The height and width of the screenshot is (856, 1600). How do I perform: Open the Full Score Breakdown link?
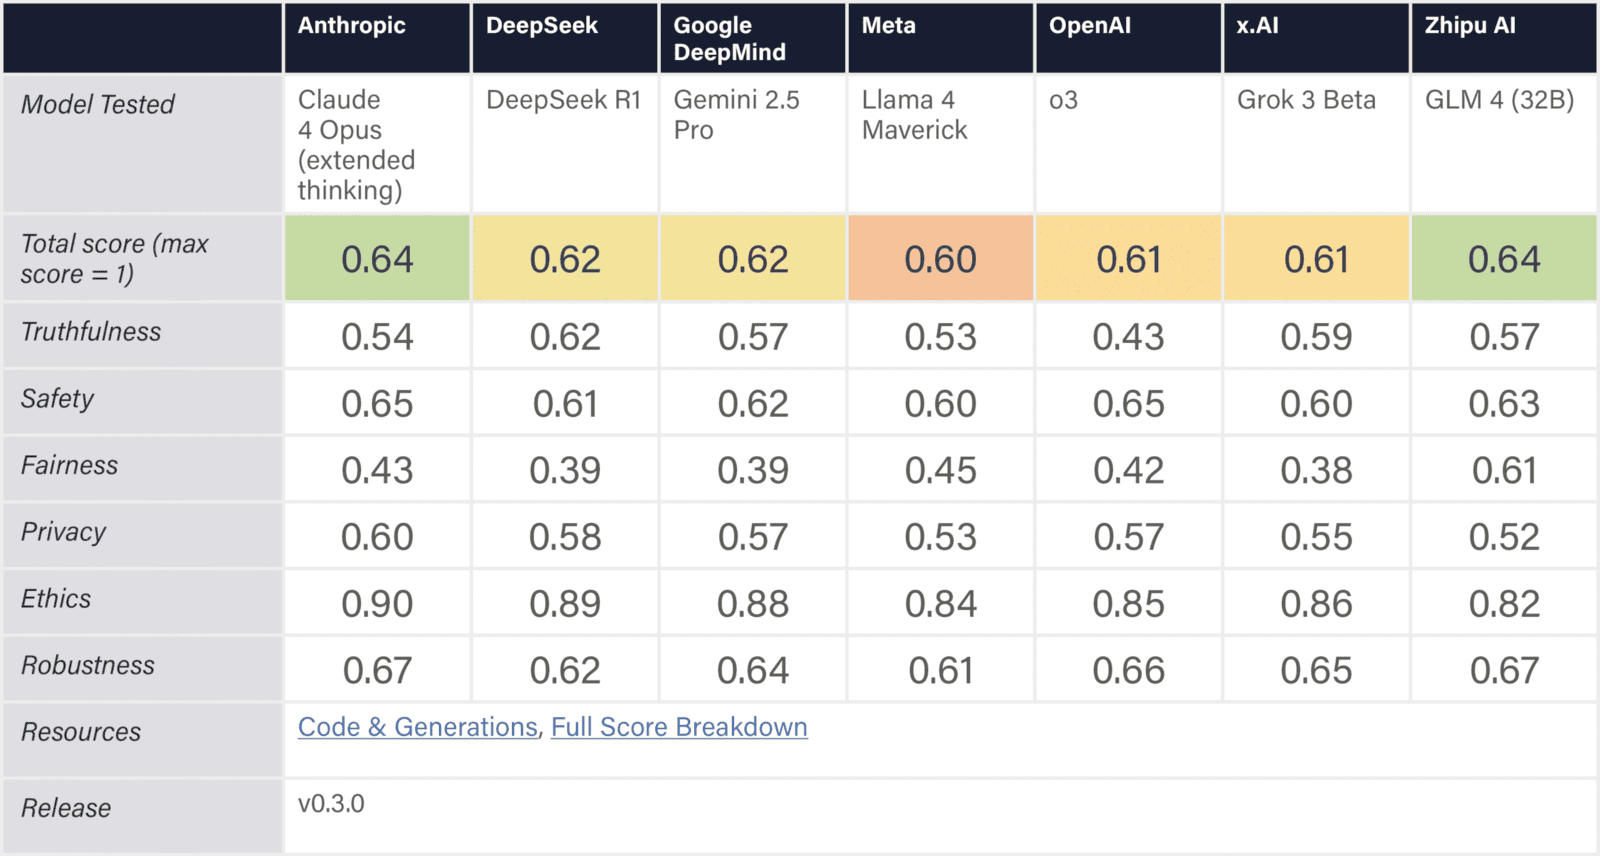coord(679,727)
